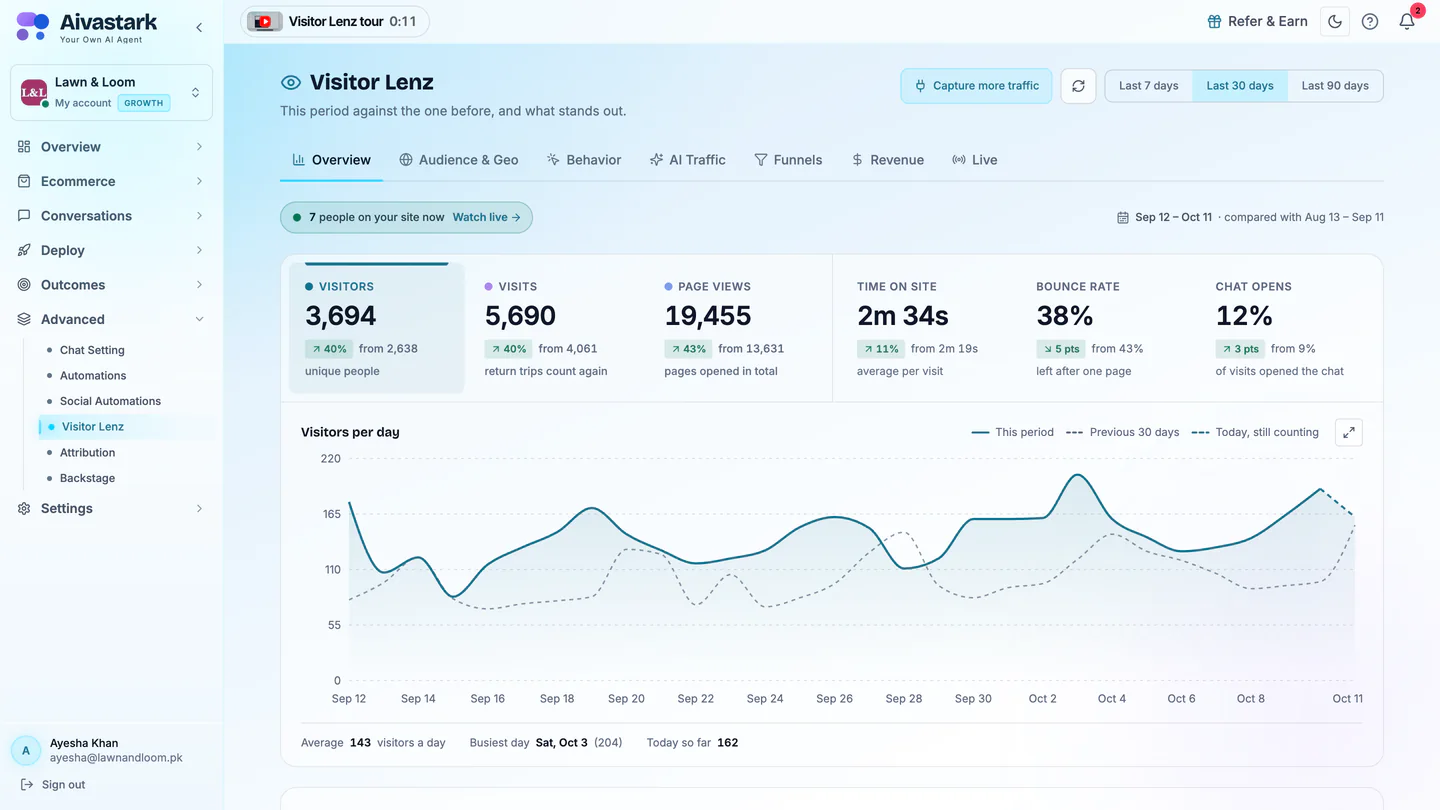Screen dimensions: 1440x810
Task: Select Last 90 days range
Action: point(1335,86)
